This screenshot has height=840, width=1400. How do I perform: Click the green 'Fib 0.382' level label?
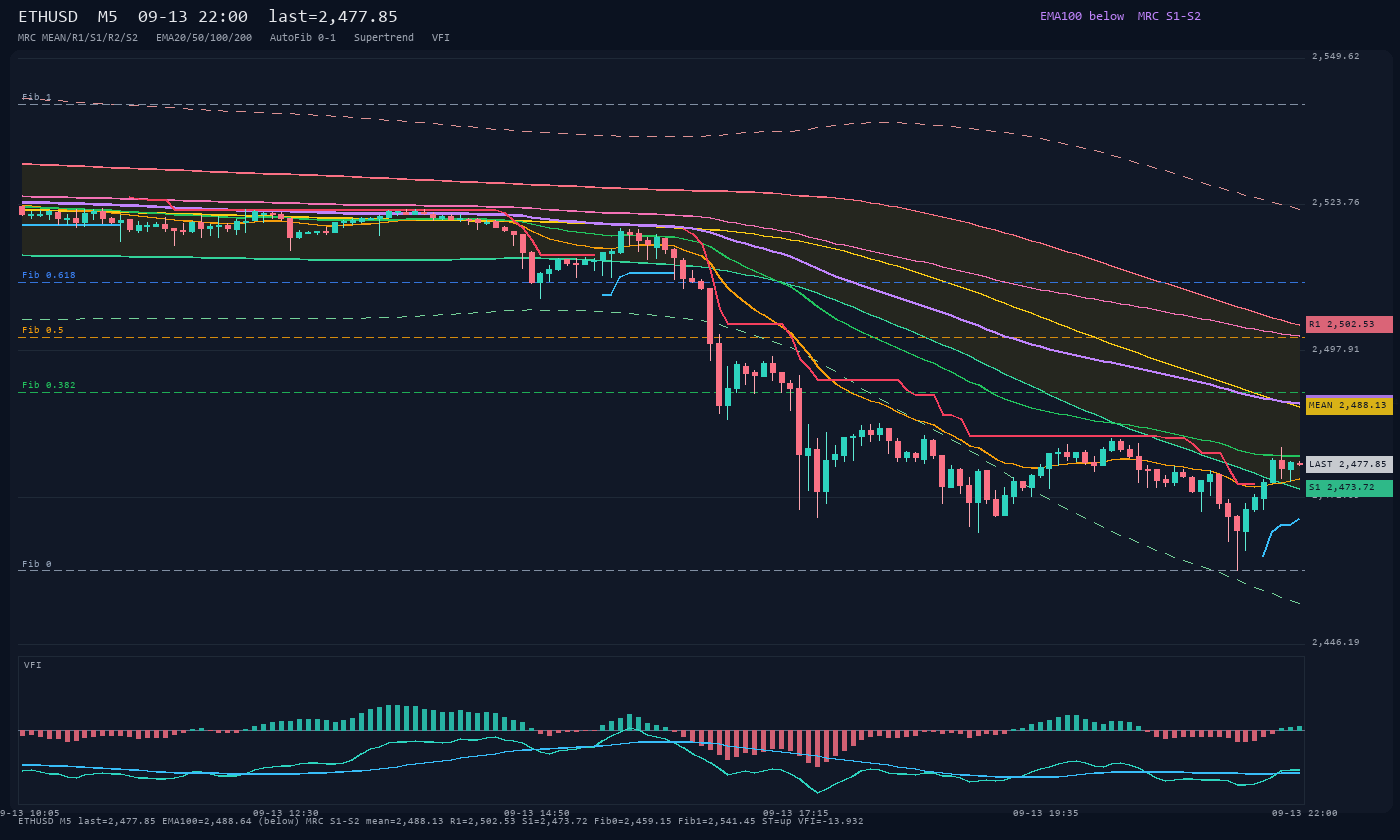(49, 385)
